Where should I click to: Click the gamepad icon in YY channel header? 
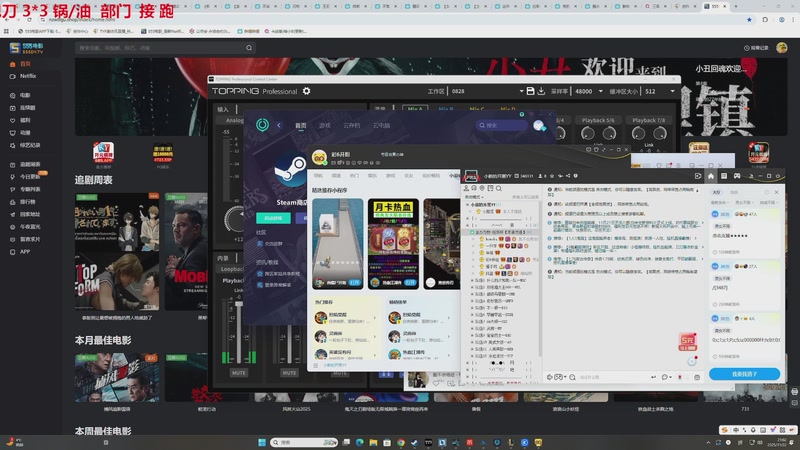click(737, 176)
